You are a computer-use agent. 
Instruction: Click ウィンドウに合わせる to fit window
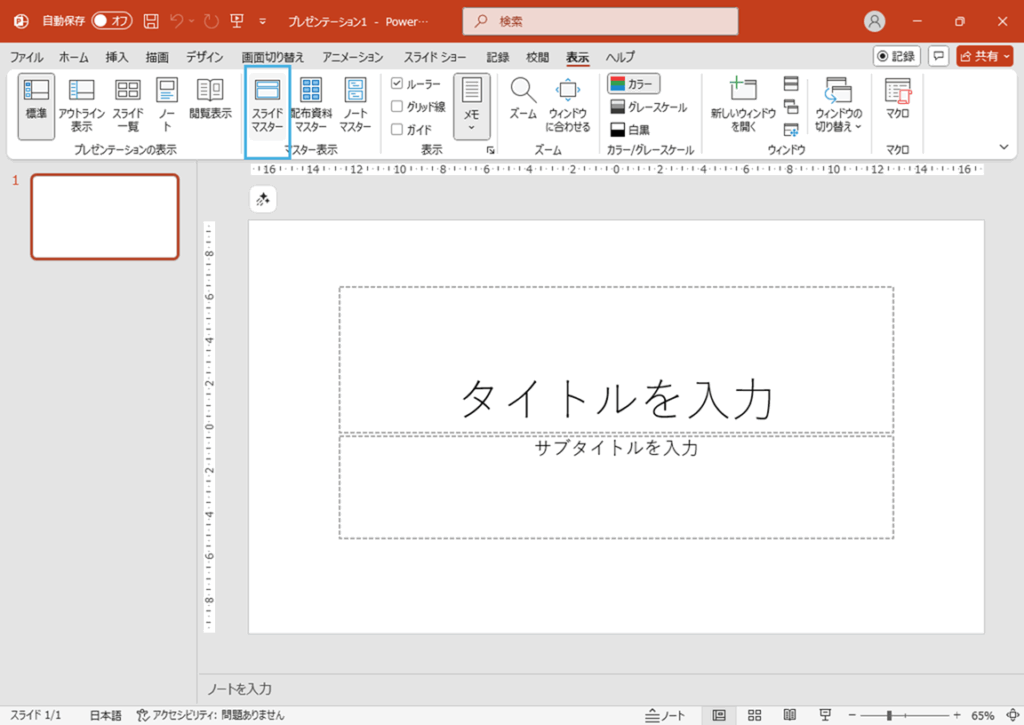(568, 104)
